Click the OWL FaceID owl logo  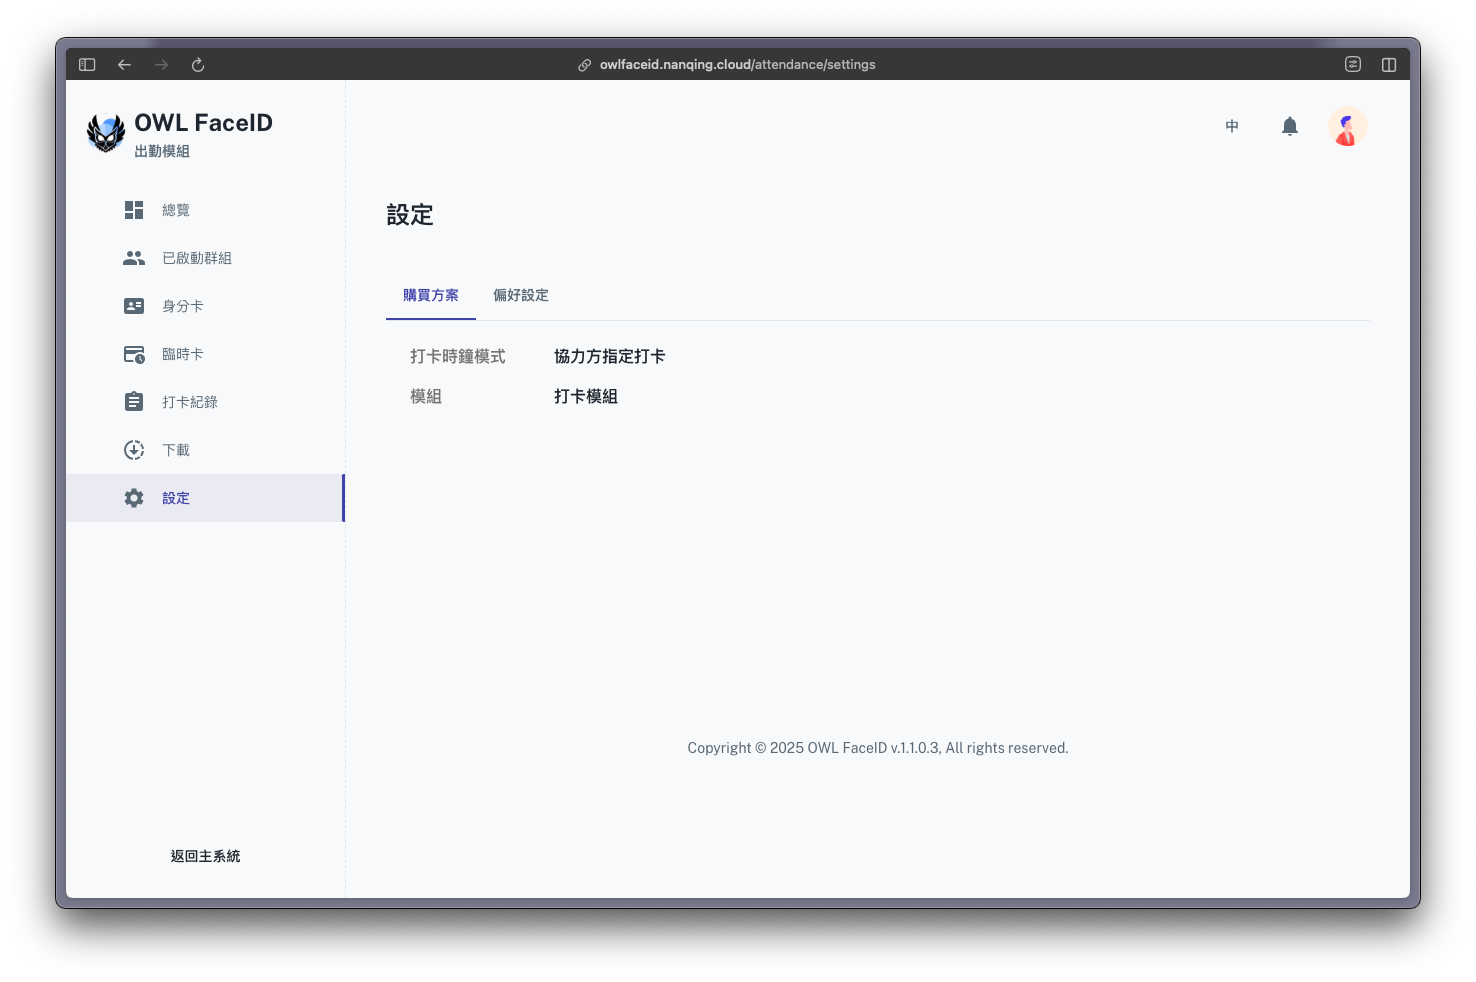point(106,133)
